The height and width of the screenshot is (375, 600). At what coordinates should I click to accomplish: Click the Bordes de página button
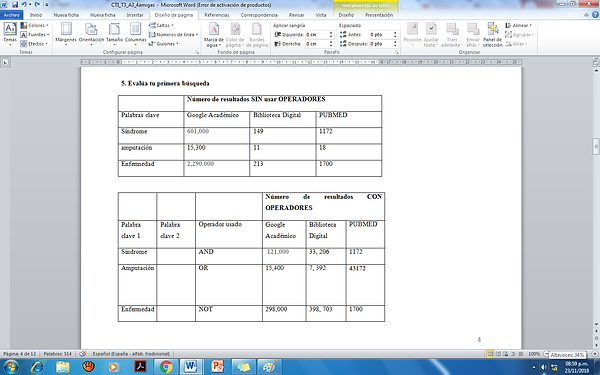tap(257, 34)
